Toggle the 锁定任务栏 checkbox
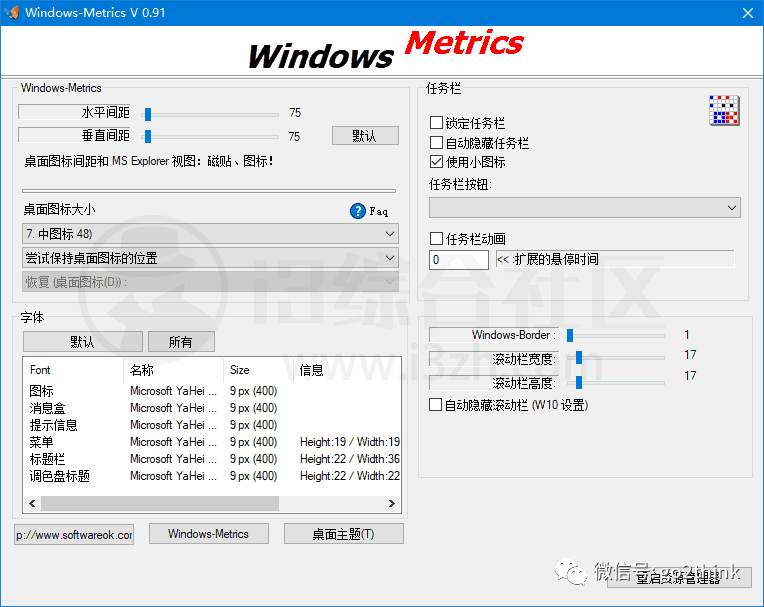 coord(437,122)
